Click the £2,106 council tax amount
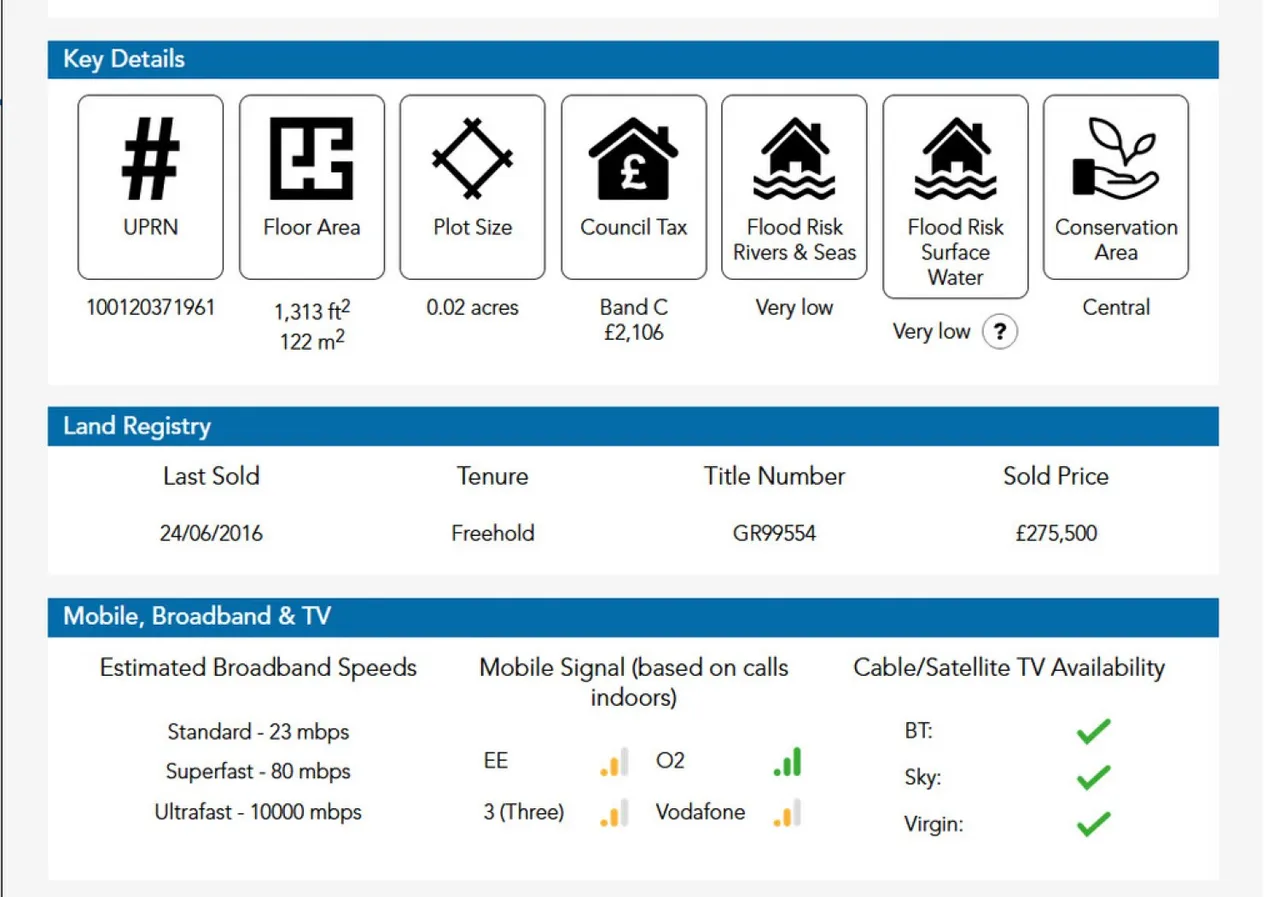Viewport: 1280px width, 897px height. click(x=634, y=333)
